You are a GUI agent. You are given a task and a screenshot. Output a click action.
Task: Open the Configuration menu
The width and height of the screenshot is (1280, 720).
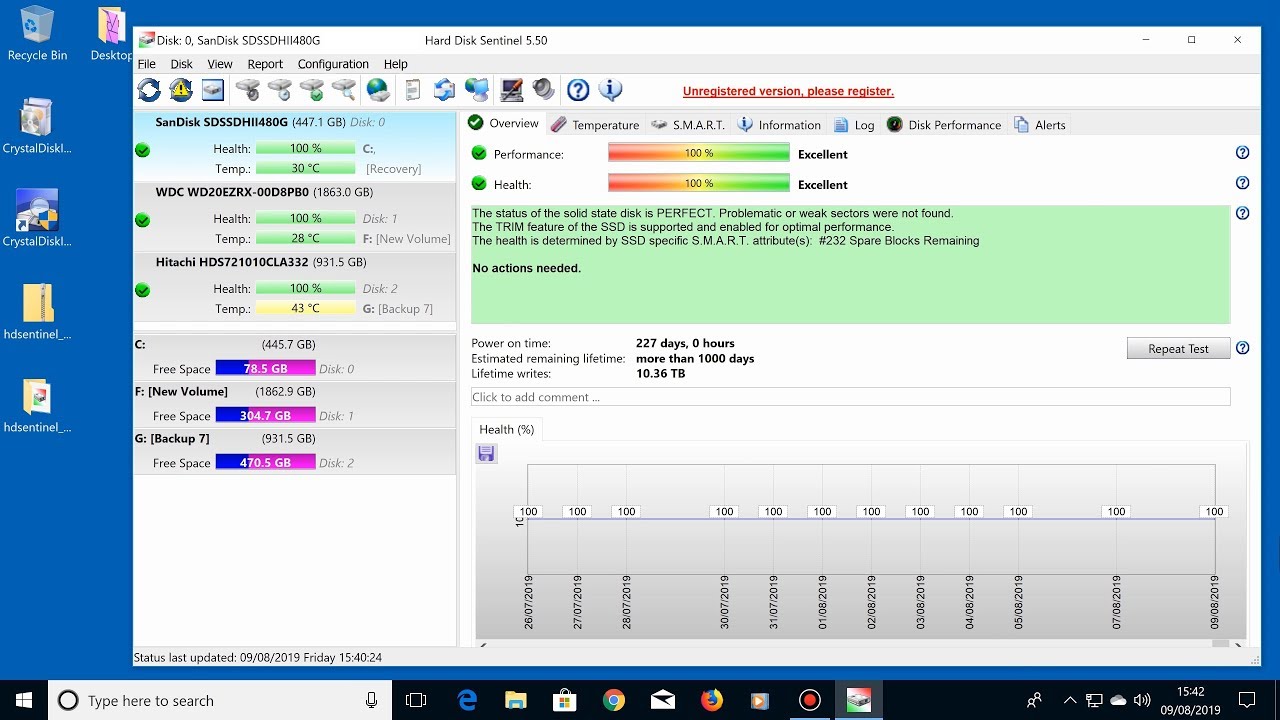(333, 63)
